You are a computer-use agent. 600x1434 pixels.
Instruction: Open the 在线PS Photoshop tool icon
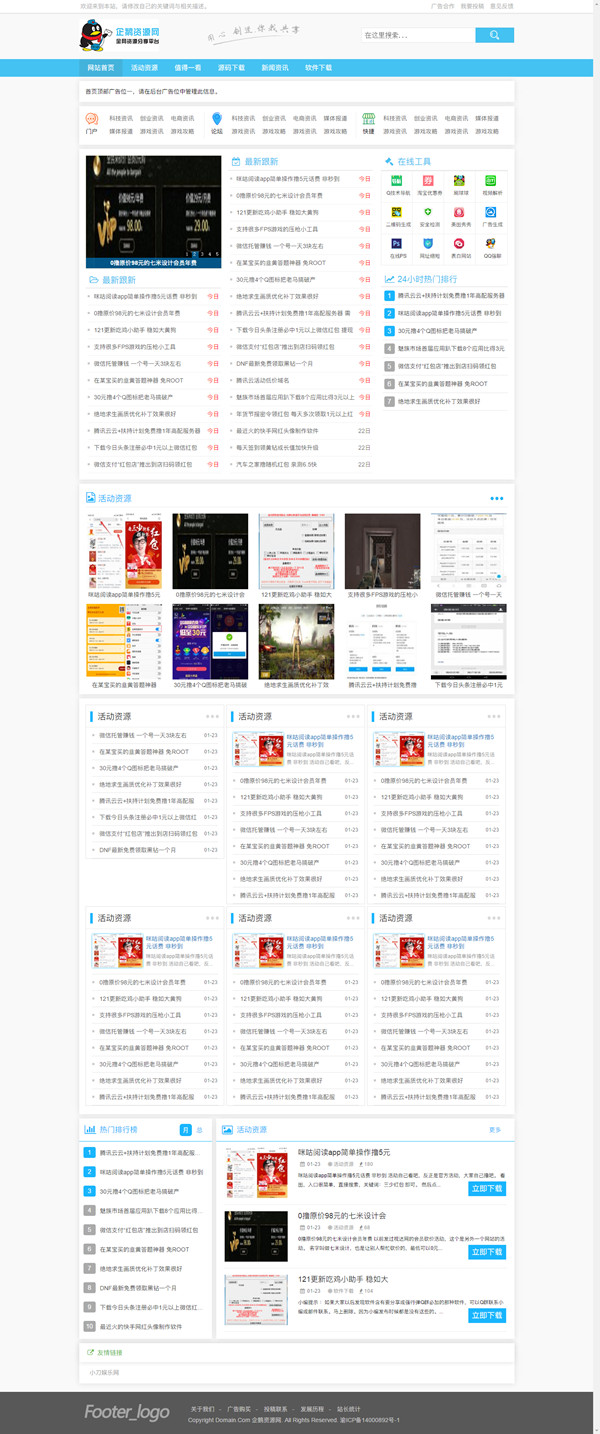click(396, 244)
